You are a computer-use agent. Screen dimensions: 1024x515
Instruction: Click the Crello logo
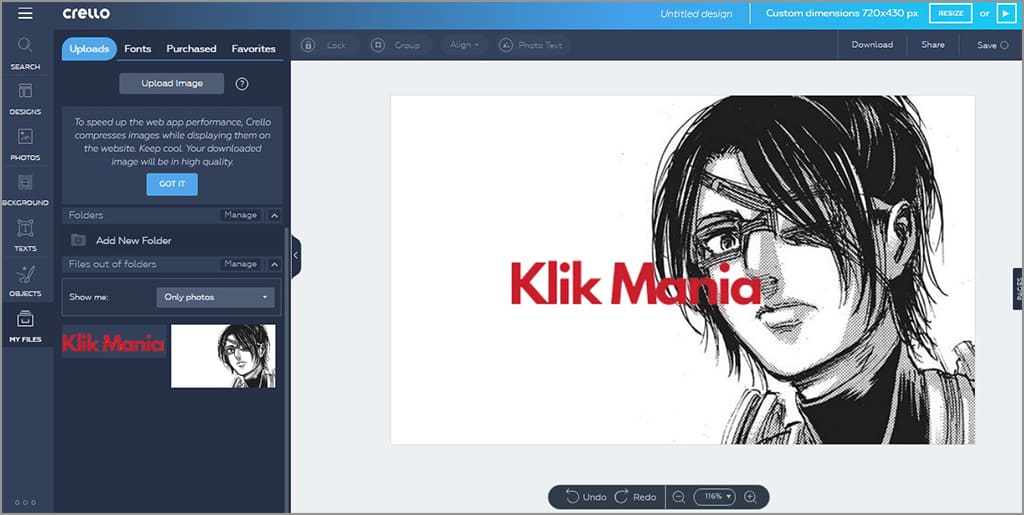(86, 13)
